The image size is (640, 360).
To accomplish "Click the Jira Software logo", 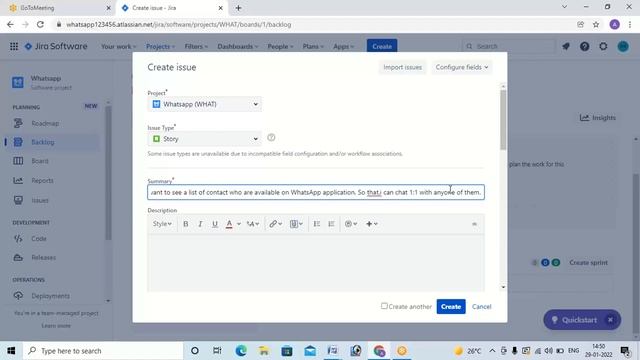I will [56, 47].
